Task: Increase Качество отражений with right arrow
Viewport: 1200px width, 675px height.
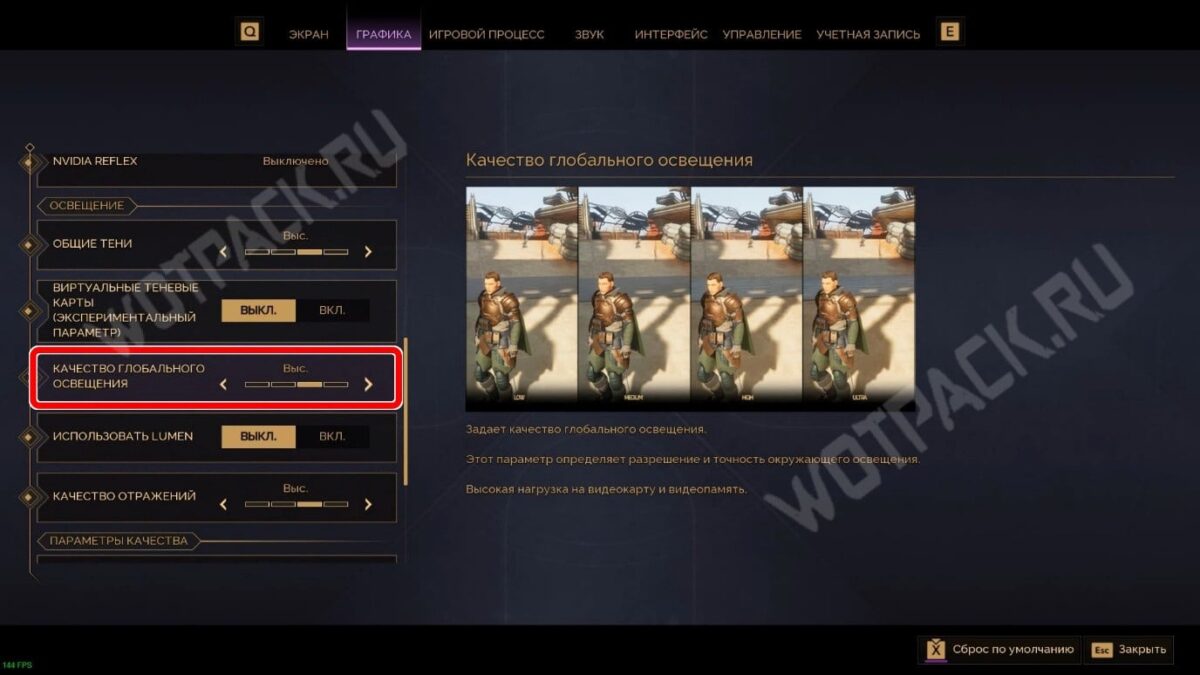Action: (368, 504)
